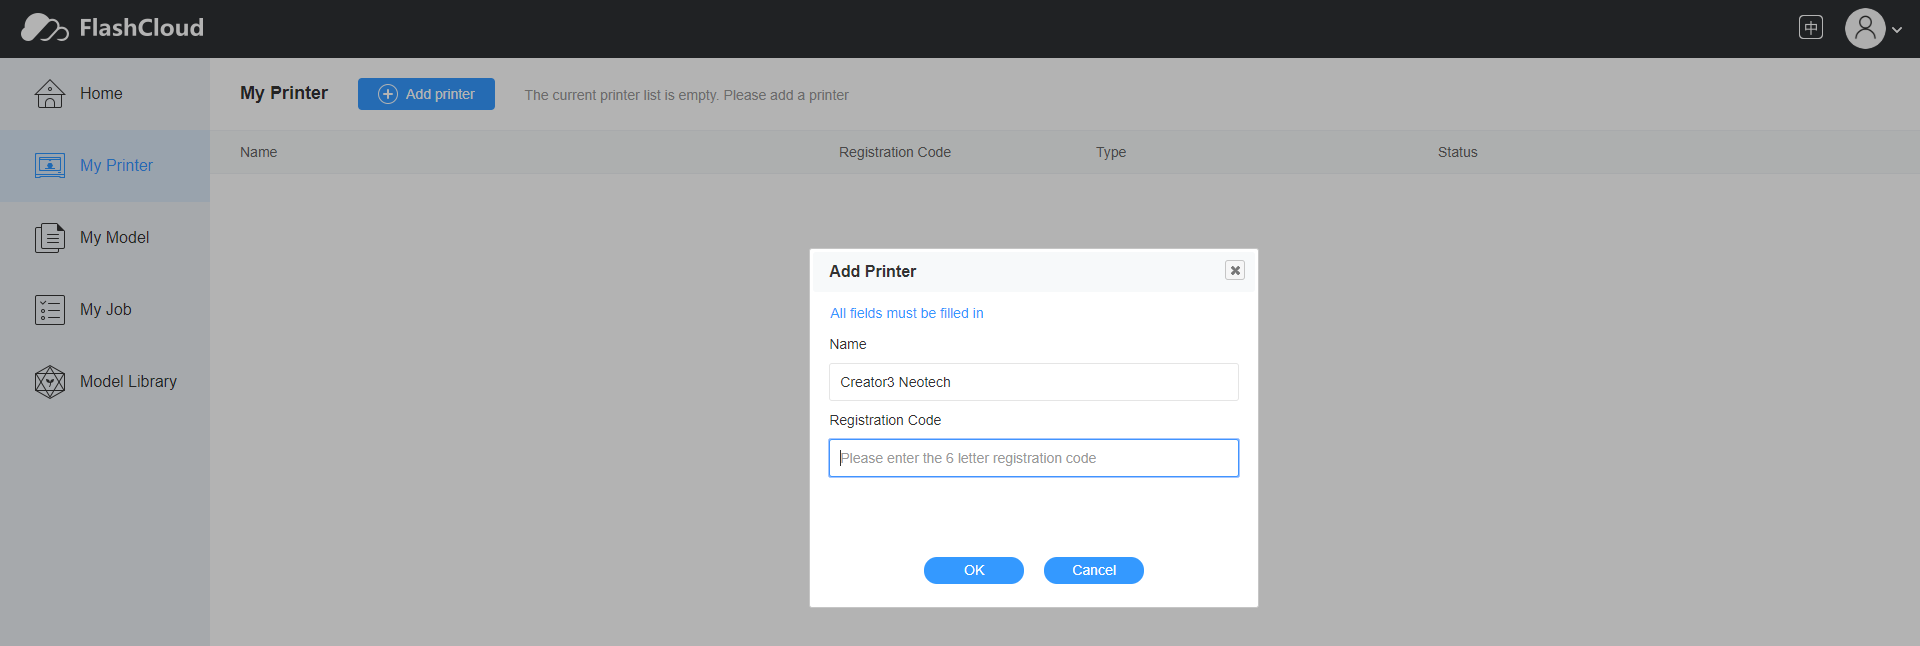Click the Name field containing Creator3 Neotech
This screenshot has width=1920, height=646.
[x=1033, y=382]
